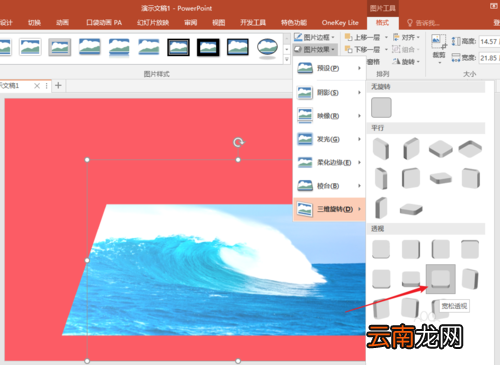This screenshot has width=500, height=365.
Task: Open the OneKey Lite tab
Action: (x=340, y=23)
